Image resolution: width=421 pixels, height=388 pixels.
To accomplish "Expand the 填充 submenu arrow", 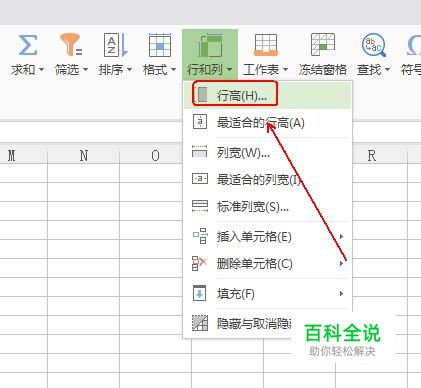I will (341, 293).
